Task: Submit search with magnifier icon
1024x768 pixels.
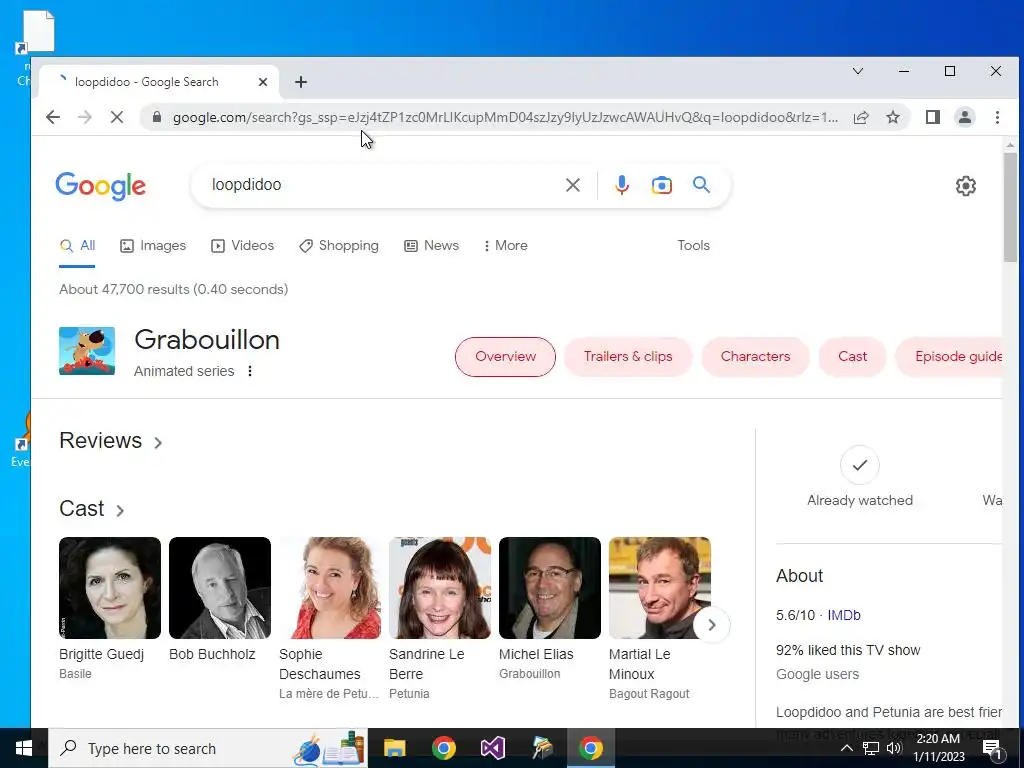Action: click(x=701, y=185)
